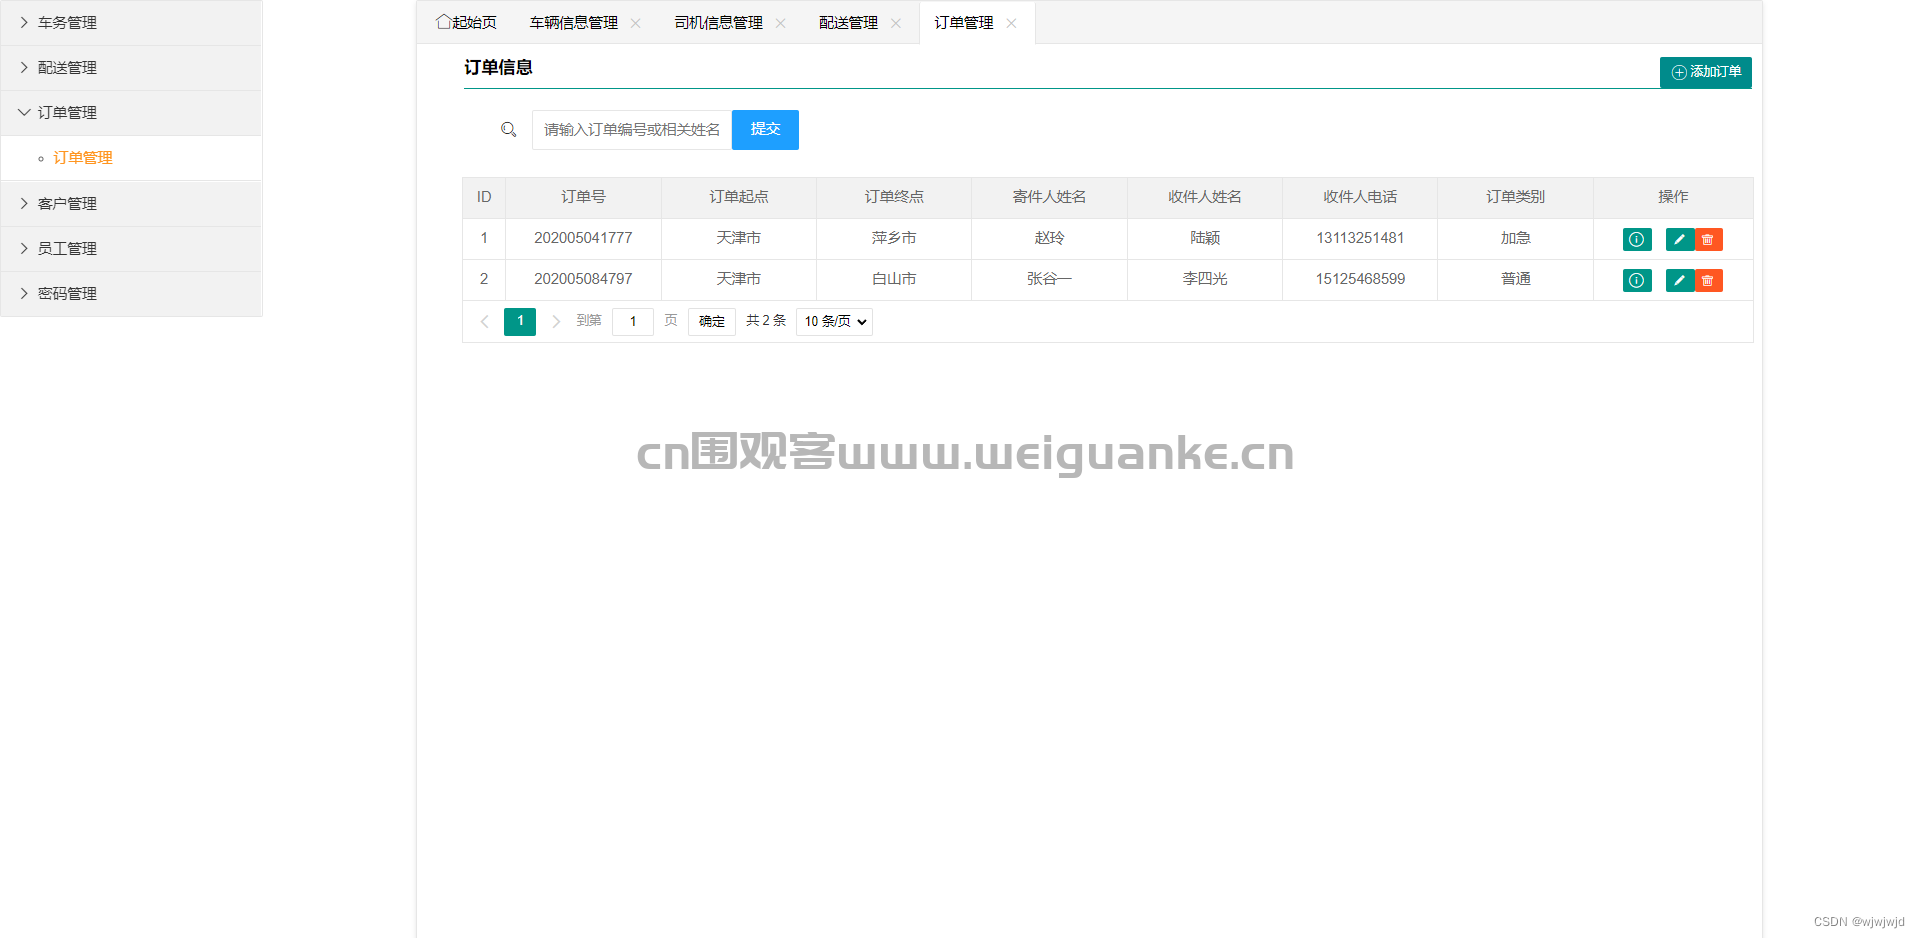Go to previous page arrow
This screenshot has height=938, width=1920.
pos(485,321)
